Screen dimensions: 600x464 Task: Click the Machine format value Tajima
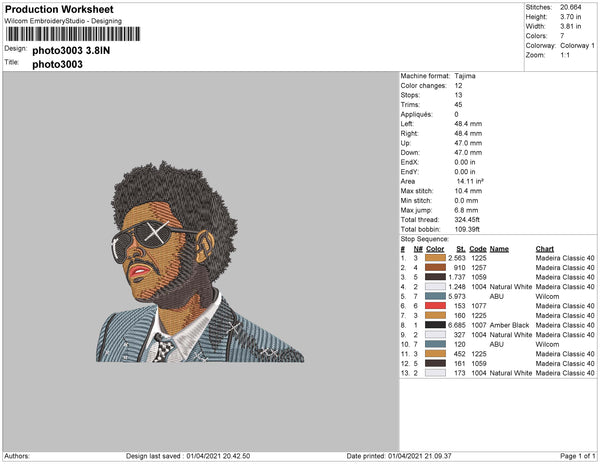click(465, 76)
